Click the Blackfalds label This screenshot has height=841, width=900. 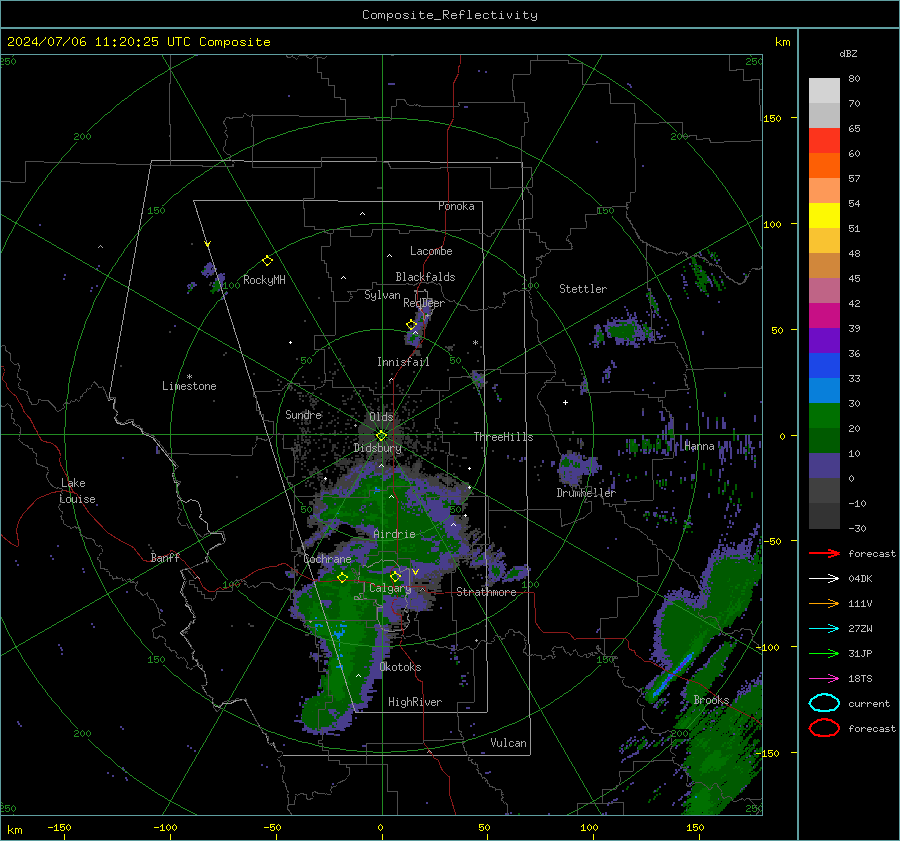pos(425,277)
